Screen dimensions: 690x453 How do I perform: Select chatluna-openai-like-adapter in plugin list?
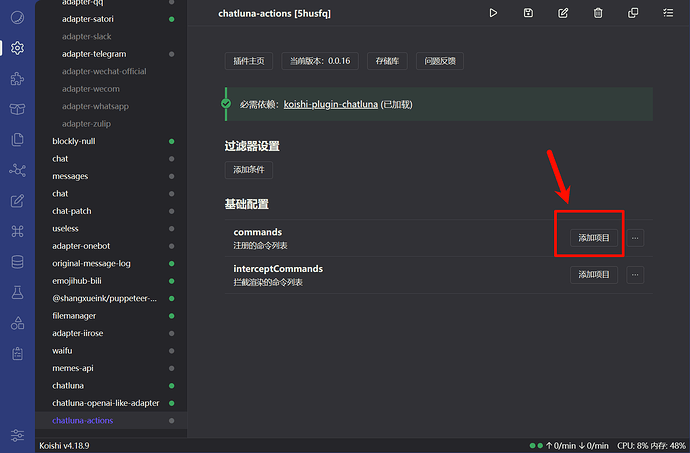click(105, 403)
